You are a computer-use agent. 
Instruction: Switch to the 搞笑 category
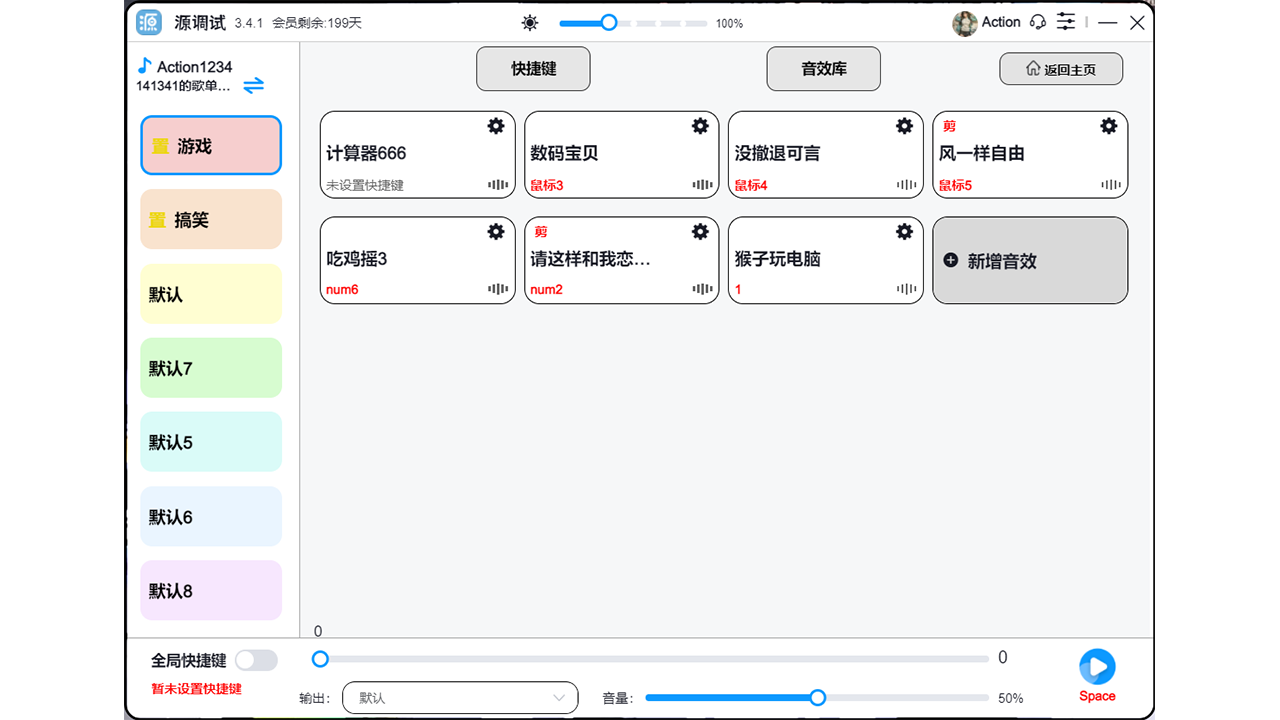click(x=210, y=219)
